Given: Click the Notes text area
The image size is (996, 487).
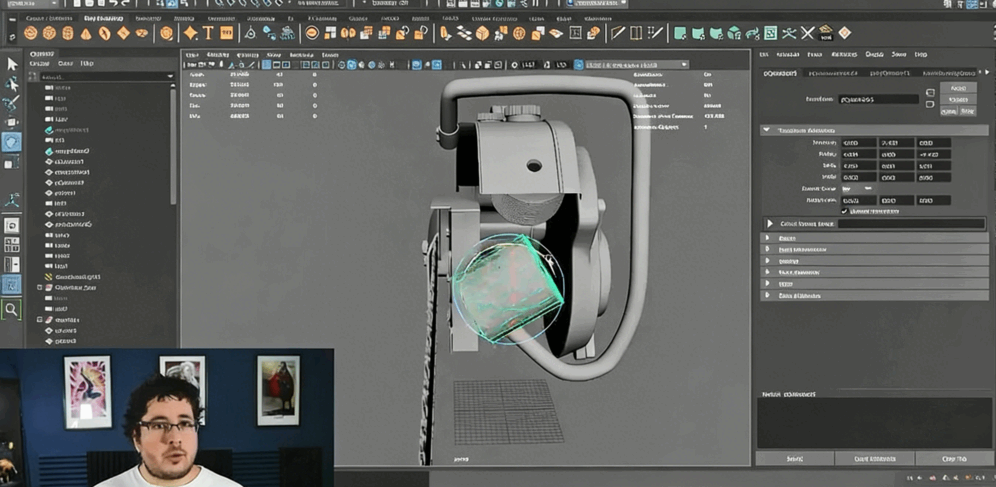Looking at the screenshot, I should point(874,423).
